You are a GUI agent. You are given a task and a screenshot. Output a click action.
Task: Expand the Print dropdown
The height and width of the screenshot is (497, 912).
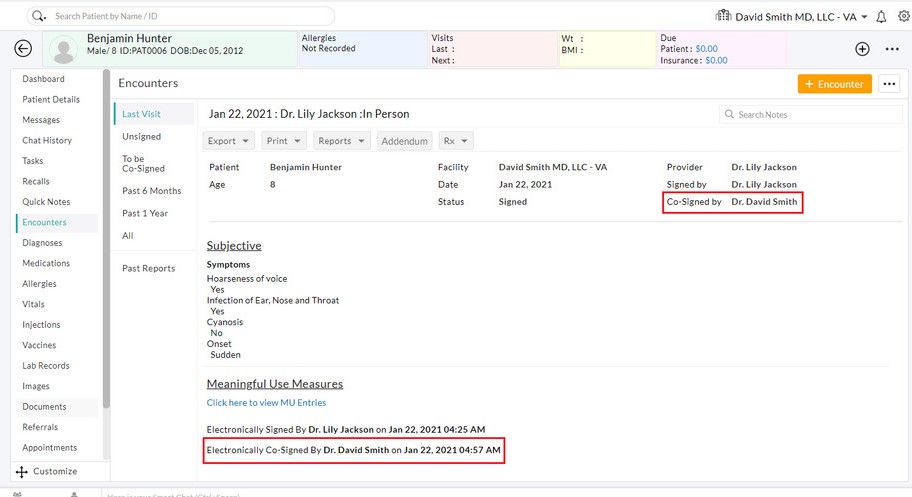pyautogui.click(x=284, y=141)
